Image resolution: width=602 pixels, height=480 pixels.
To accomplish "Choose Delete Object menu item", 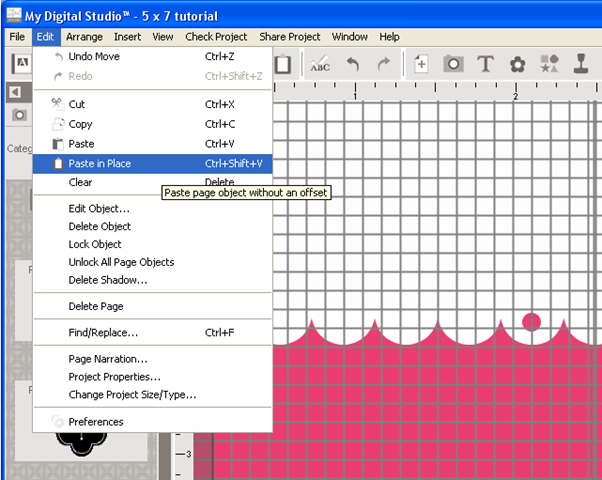I will (x=153, y=227).
